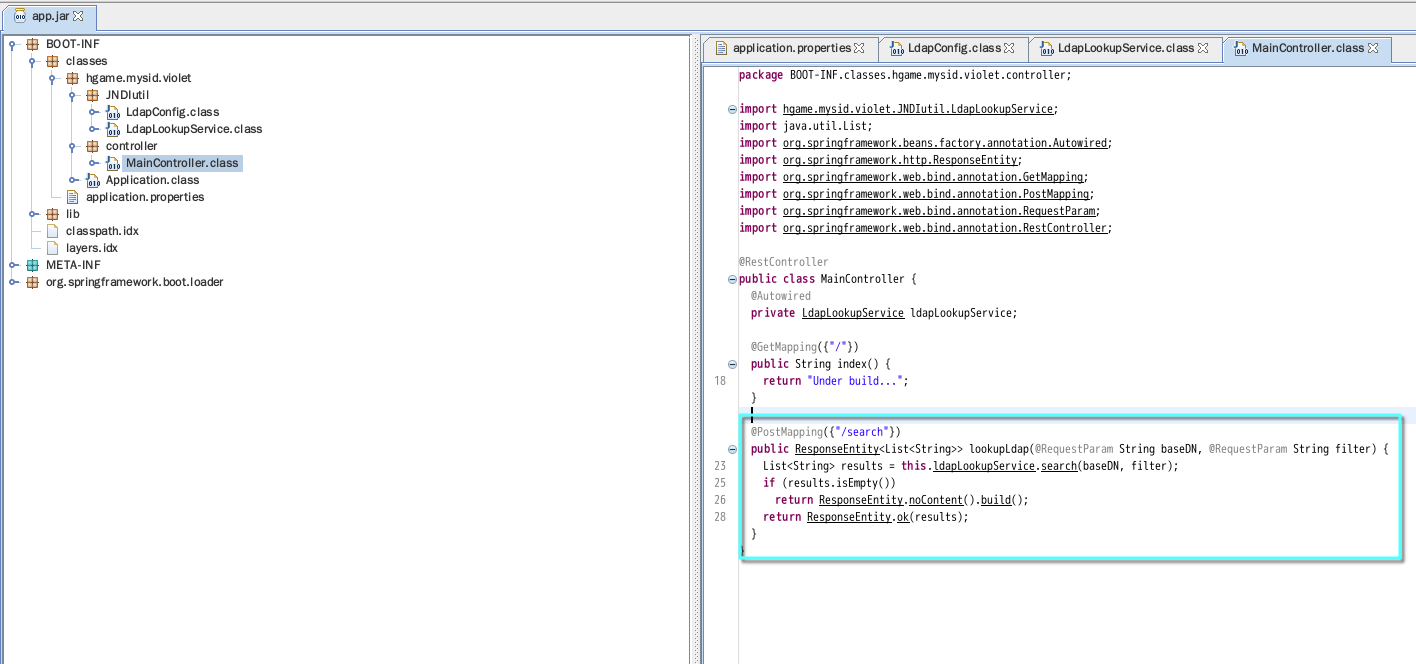Image resolution: width=1416 pixels, height=664 pixels.
Task: Click the LdapConfig.class file icon in tree
Action: [113, 112]
